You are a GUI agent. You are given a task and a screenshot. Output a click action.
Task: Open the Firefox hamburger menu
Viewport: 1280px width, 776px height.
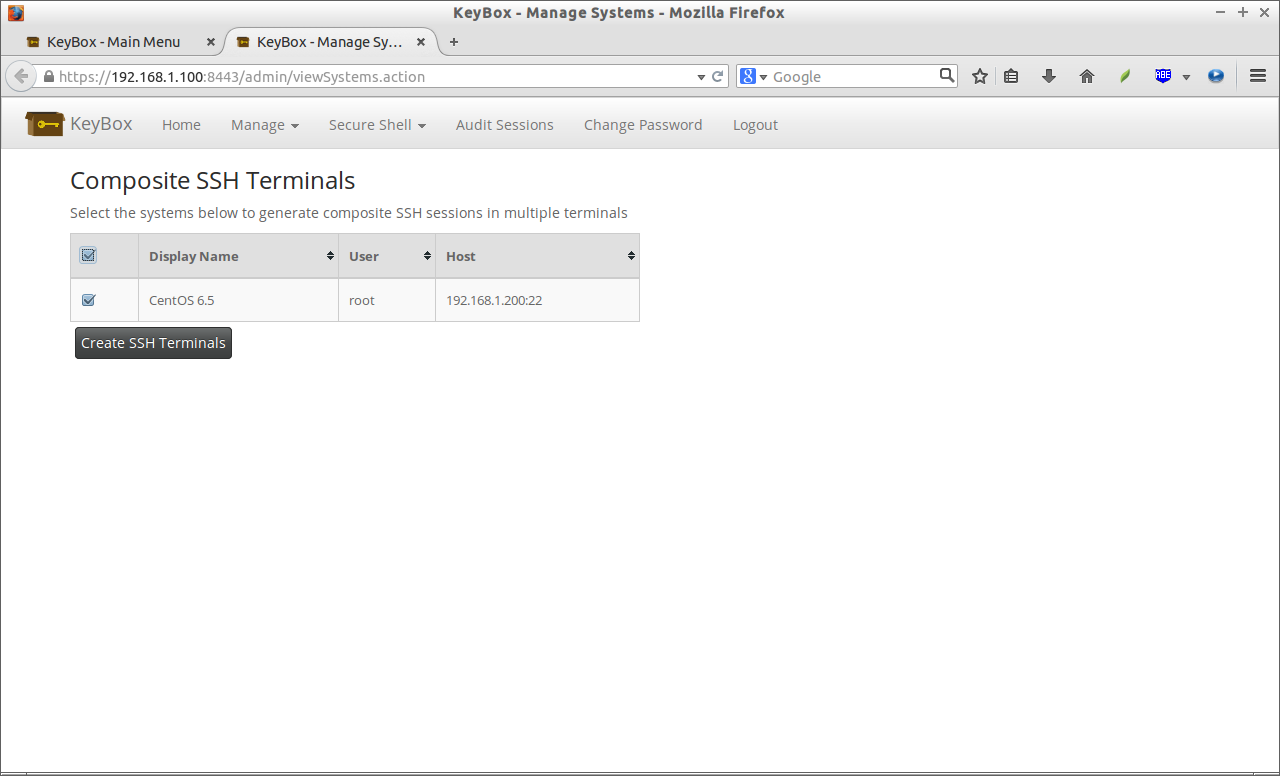pos(1258,76)
